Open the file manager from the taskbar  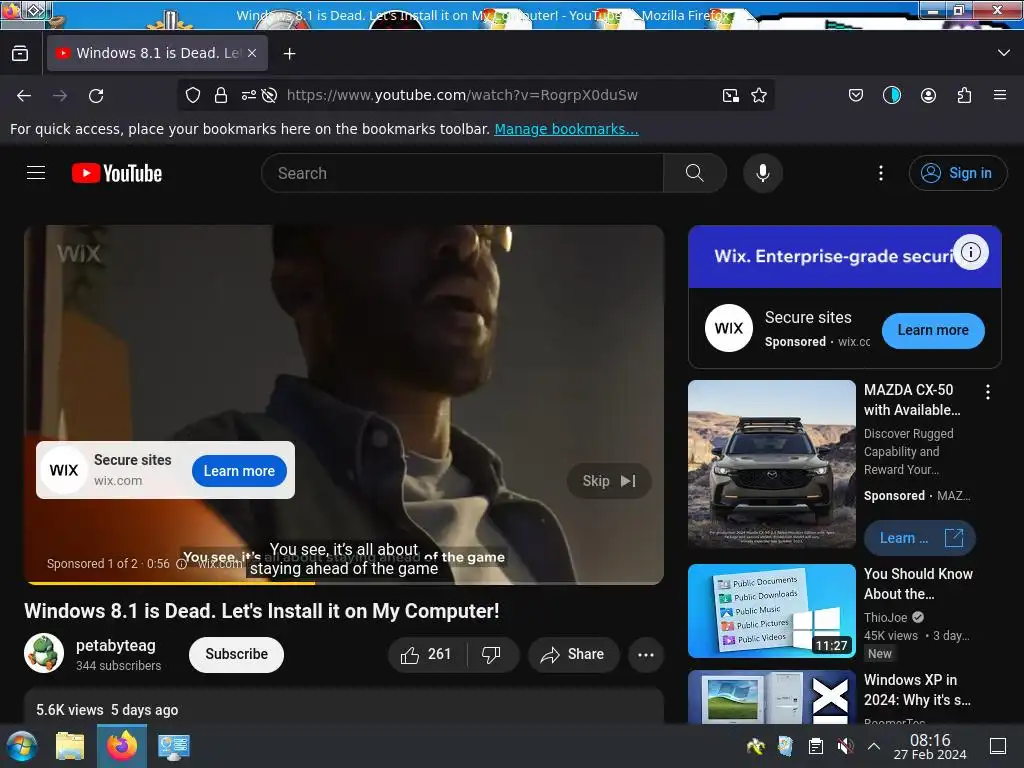(70, 746)
